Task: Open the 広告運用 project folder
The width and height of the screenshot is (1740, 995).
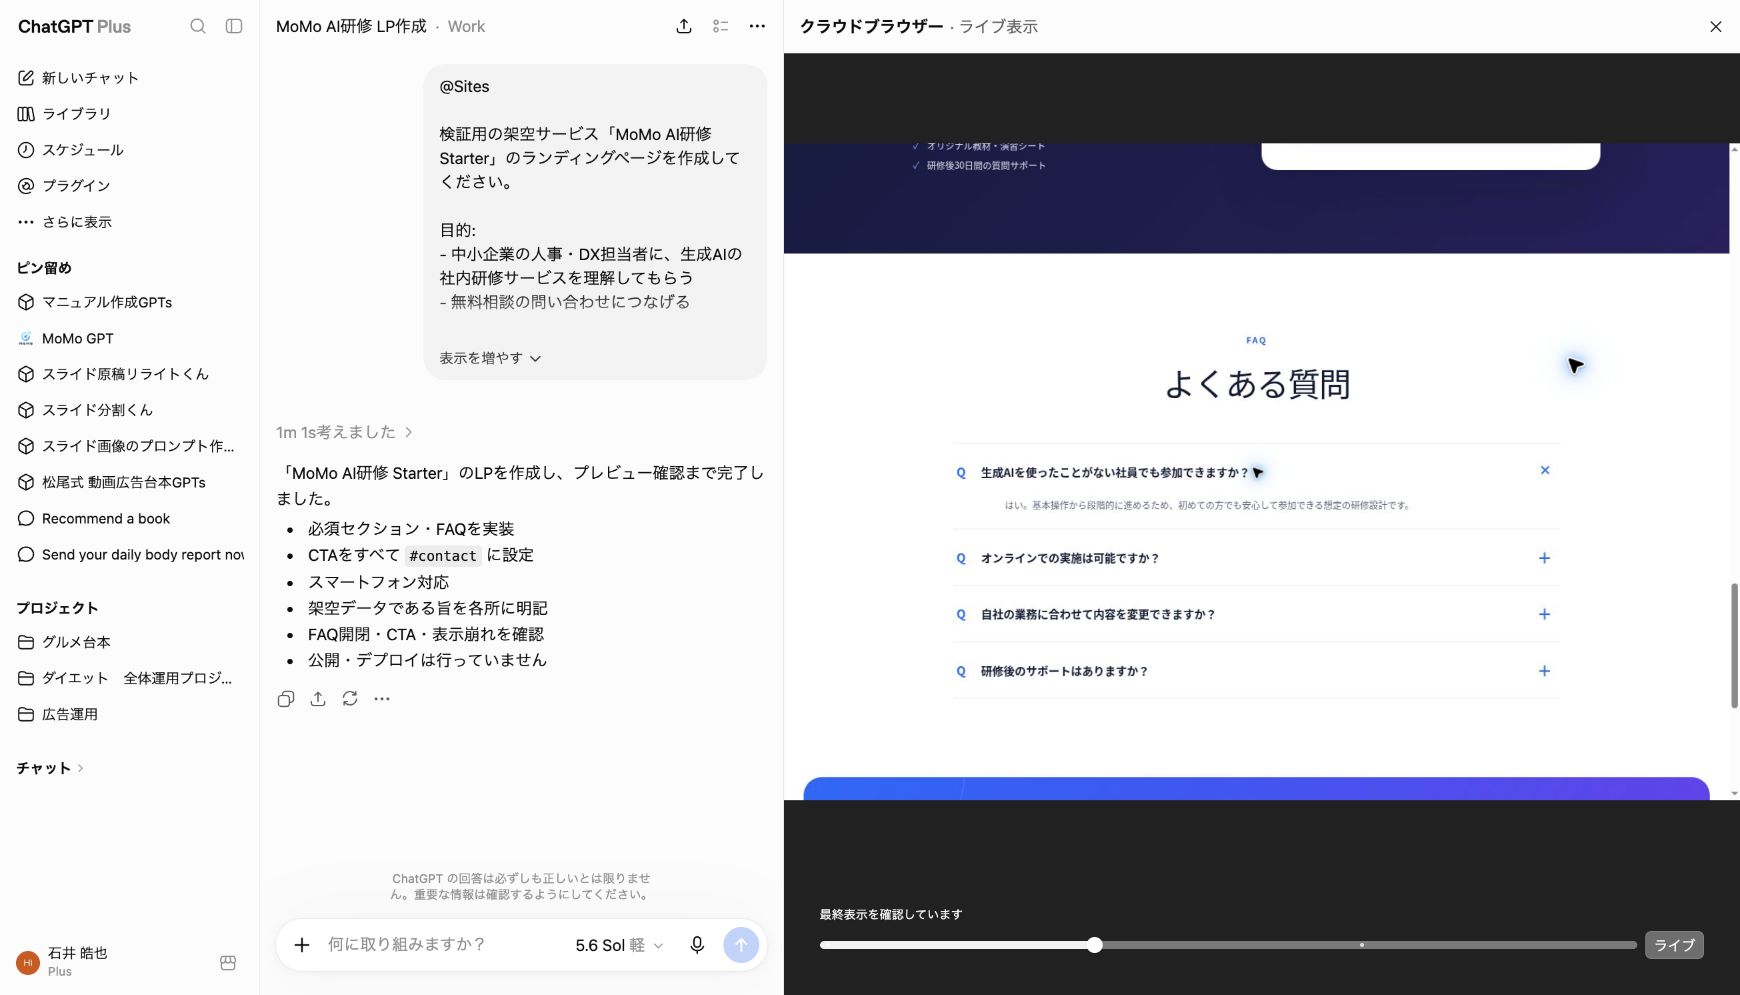Action: pos(58,714)
